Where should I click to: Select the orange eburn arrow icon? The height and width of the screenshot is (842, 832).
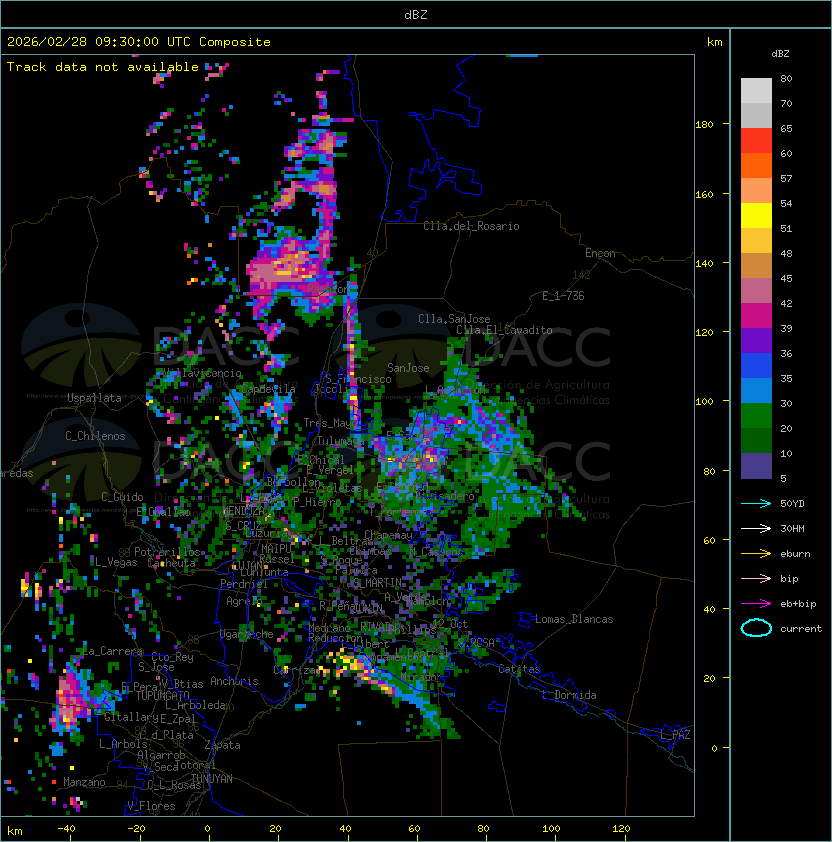coord(756,553)
